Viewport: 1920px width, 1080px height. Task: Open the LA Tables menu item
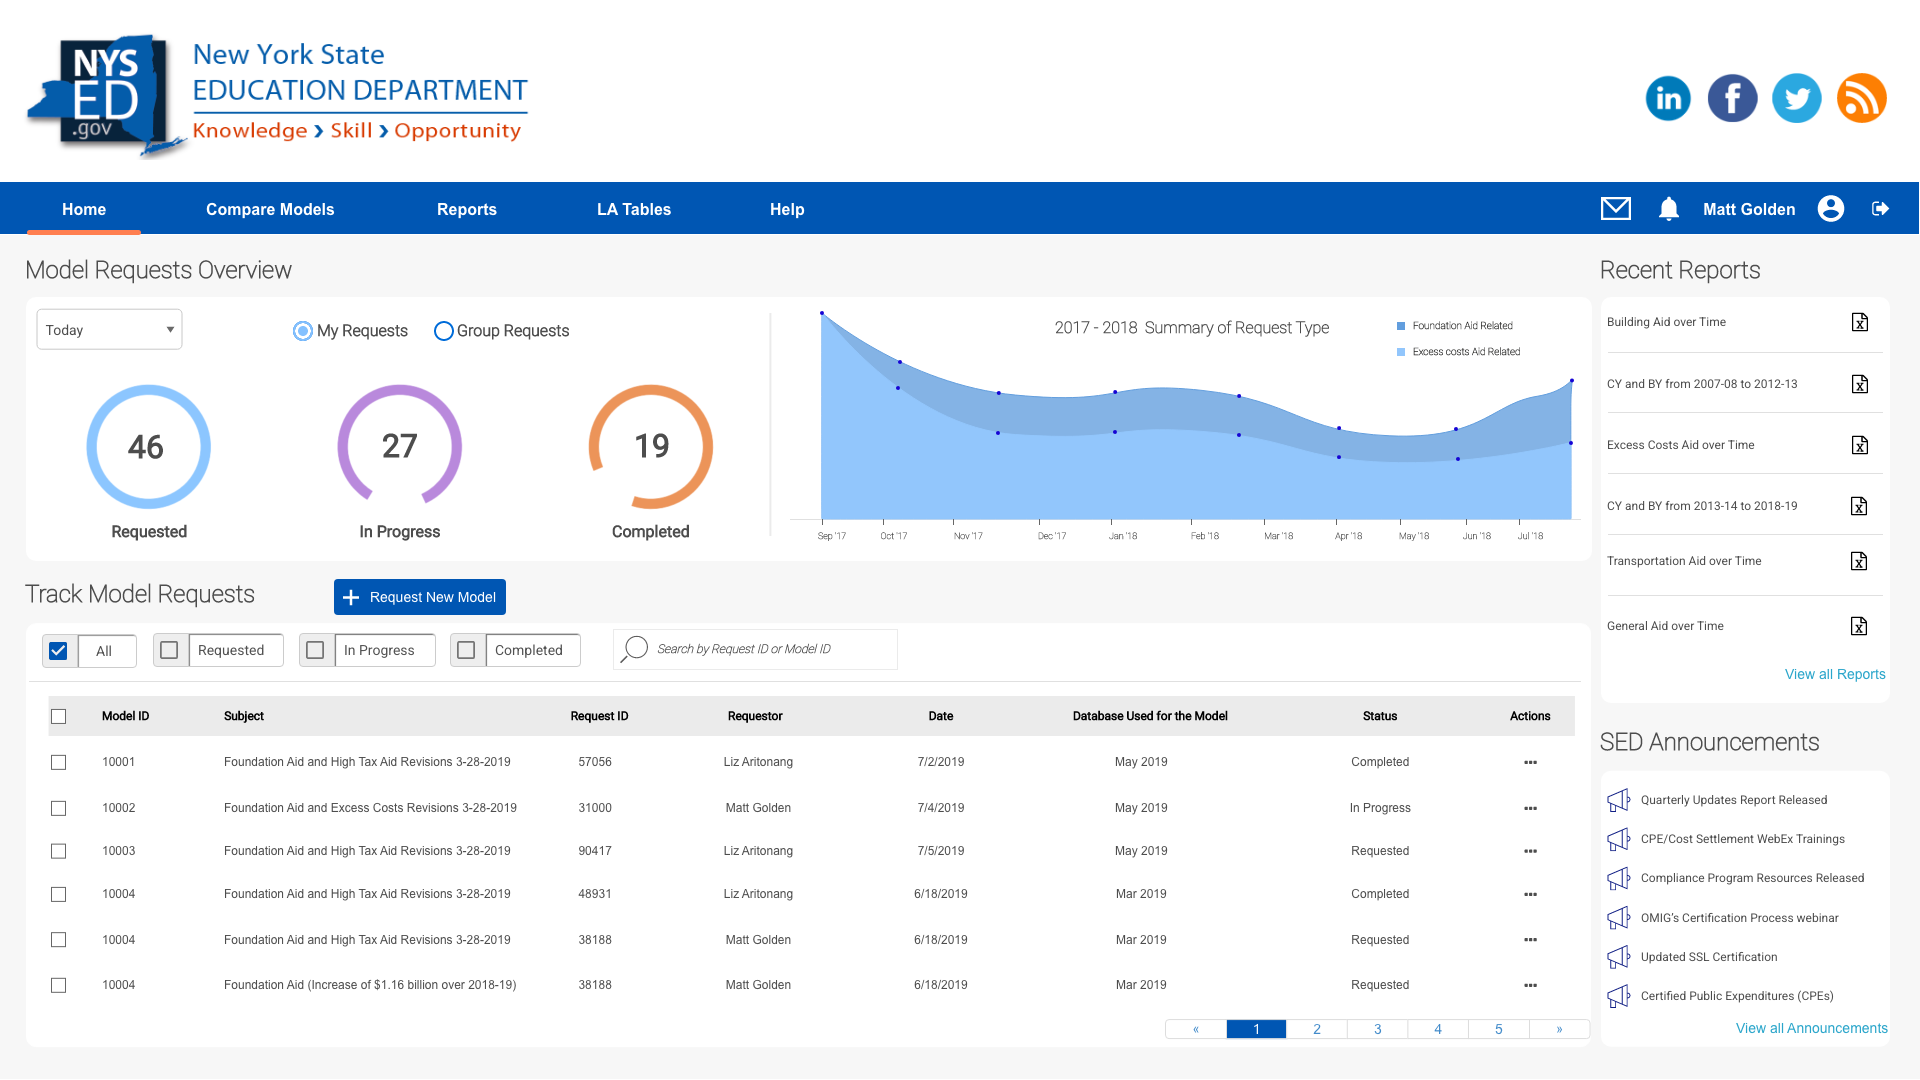pos(634,209)
